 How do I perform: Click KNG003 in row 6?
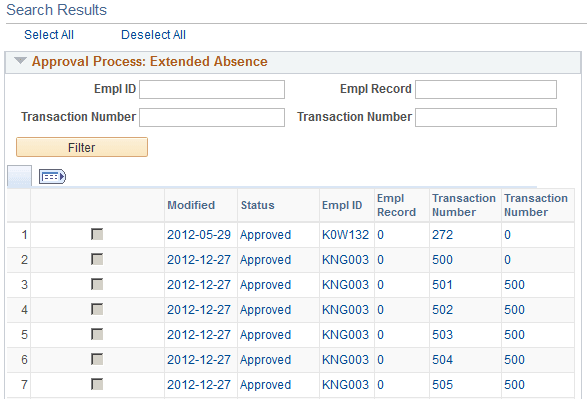pyautogui.click(x=345, y=360)
